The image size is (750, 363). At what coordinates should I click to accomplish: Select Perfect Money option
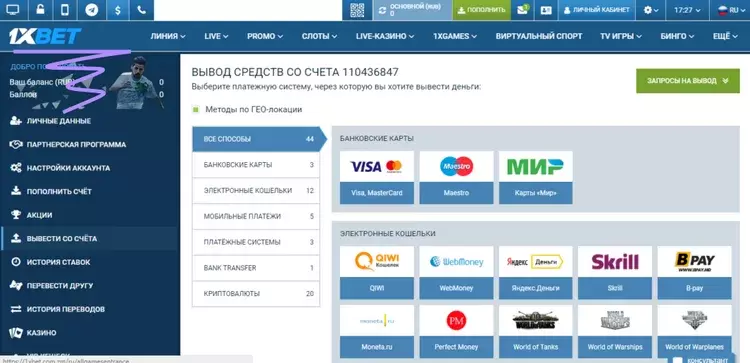pos(456,331)
